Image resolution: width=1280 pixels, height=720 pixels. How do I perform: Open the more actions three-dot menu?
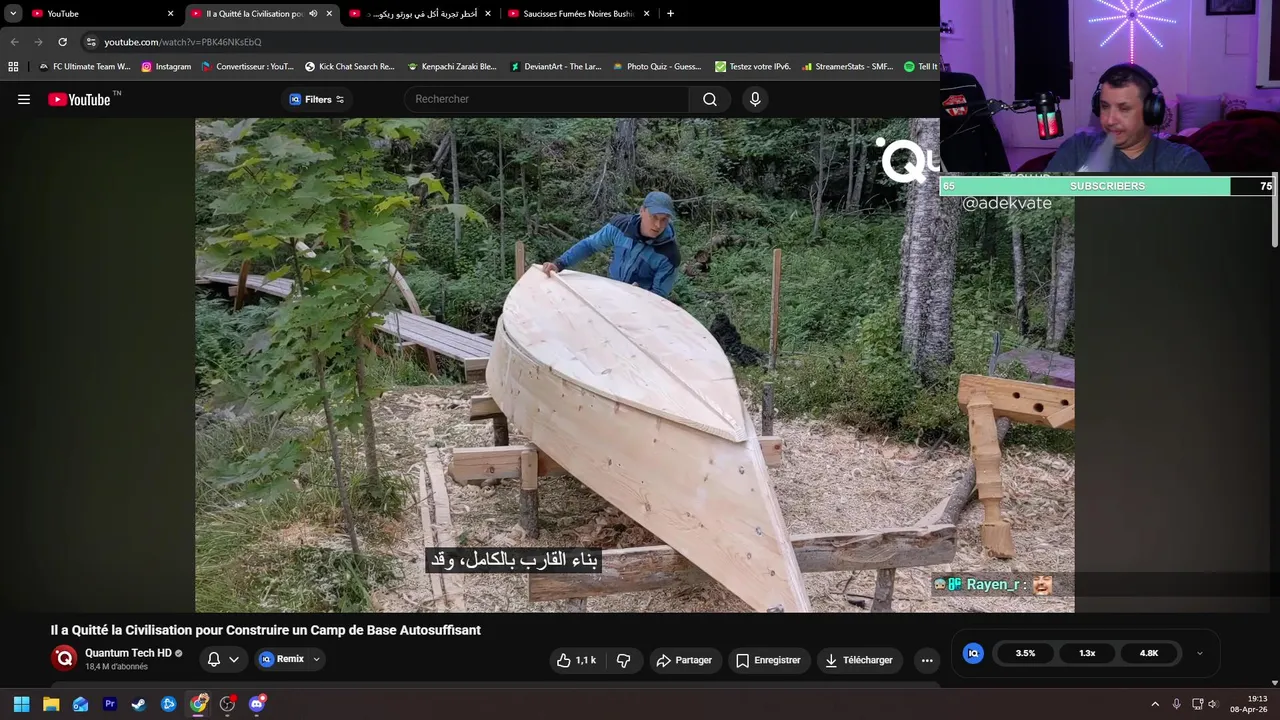click(927, 660)
